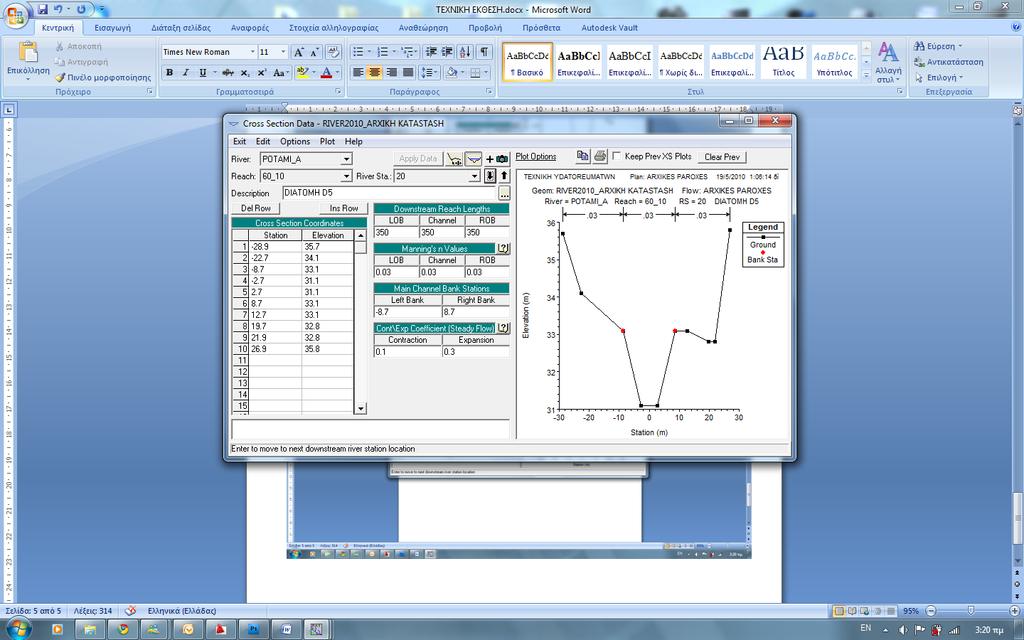Click the Increase Indent icon
The image size is (1024, 640).
point(447,52)
